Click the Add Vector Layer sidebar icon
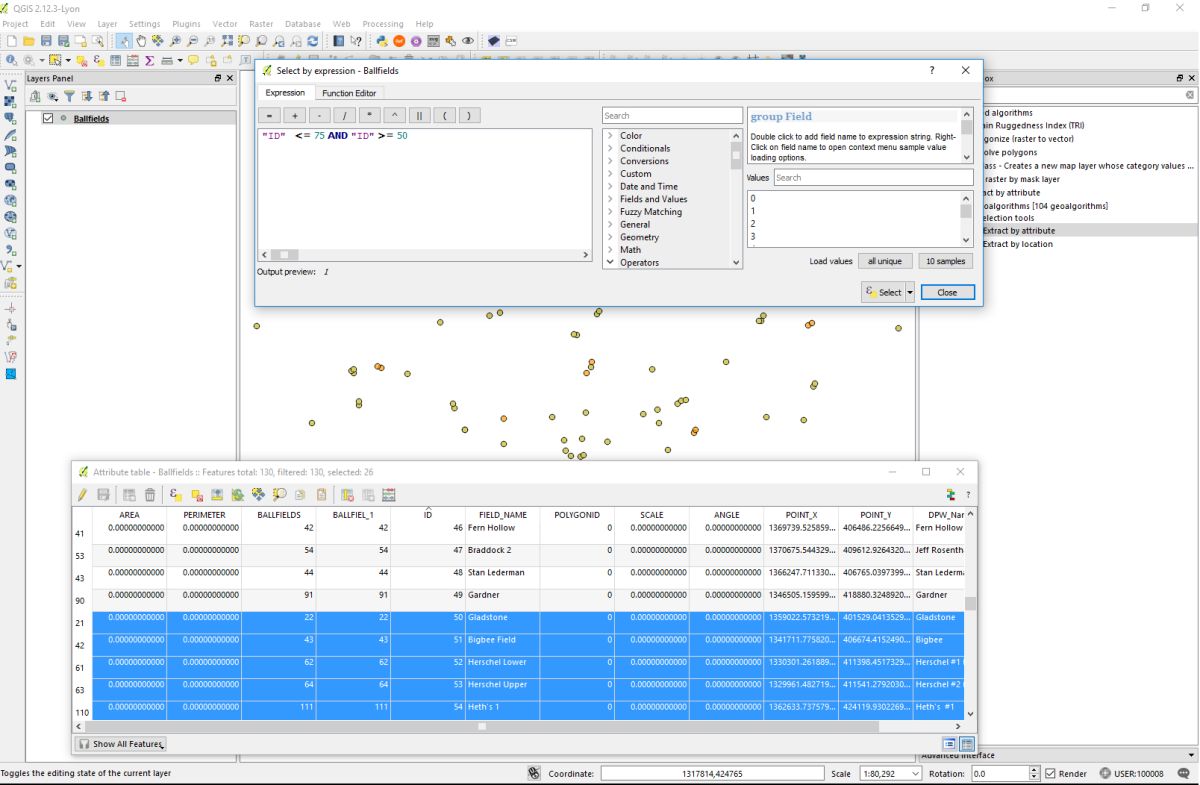This screenshot has height=785, width=1200. (x=11, y=86)
